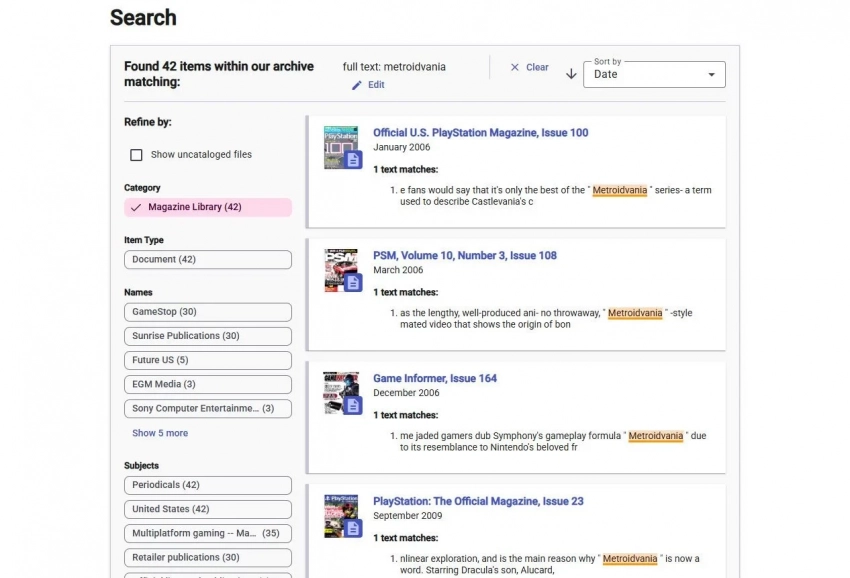Click document icon on PSM Issue 108
850x578 pixels.
click(x=352, y=283)
